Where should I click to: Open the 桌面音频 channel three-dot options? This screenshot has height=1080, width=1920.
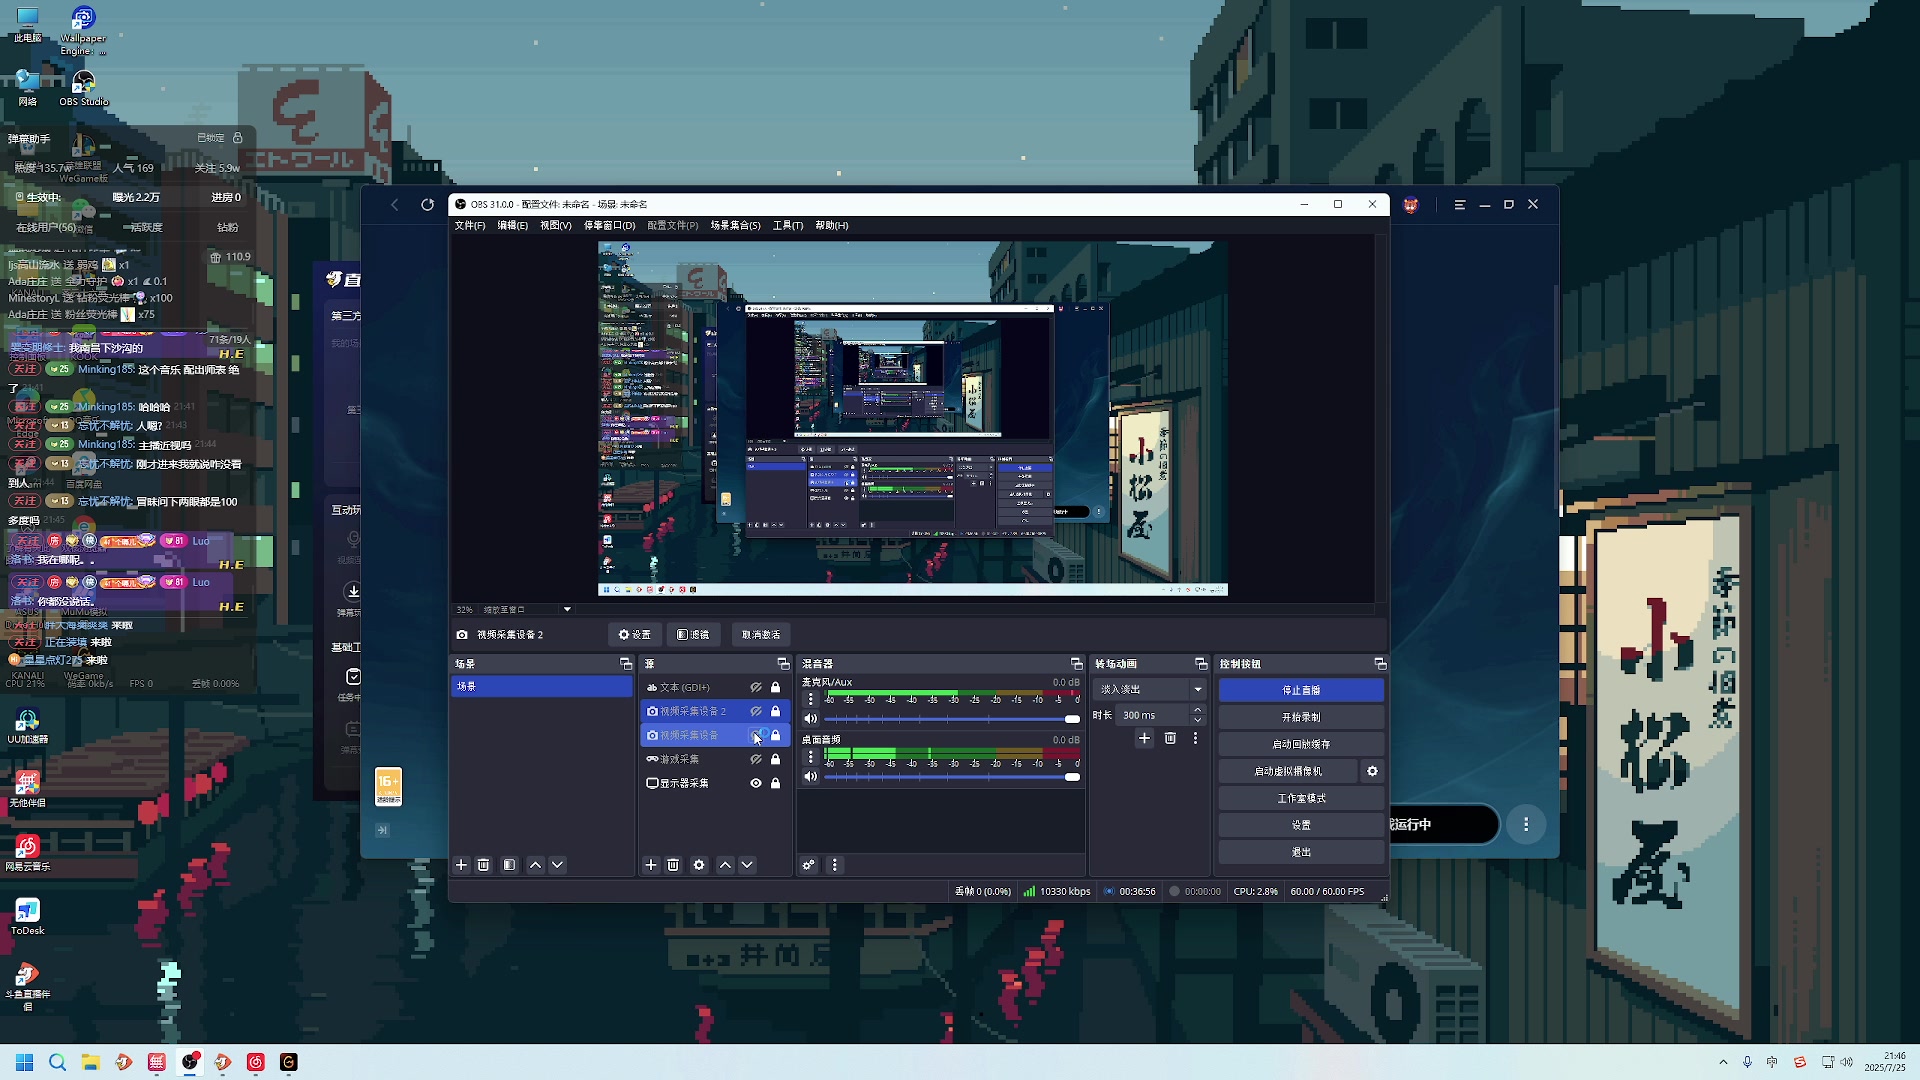tap(811, 757)
